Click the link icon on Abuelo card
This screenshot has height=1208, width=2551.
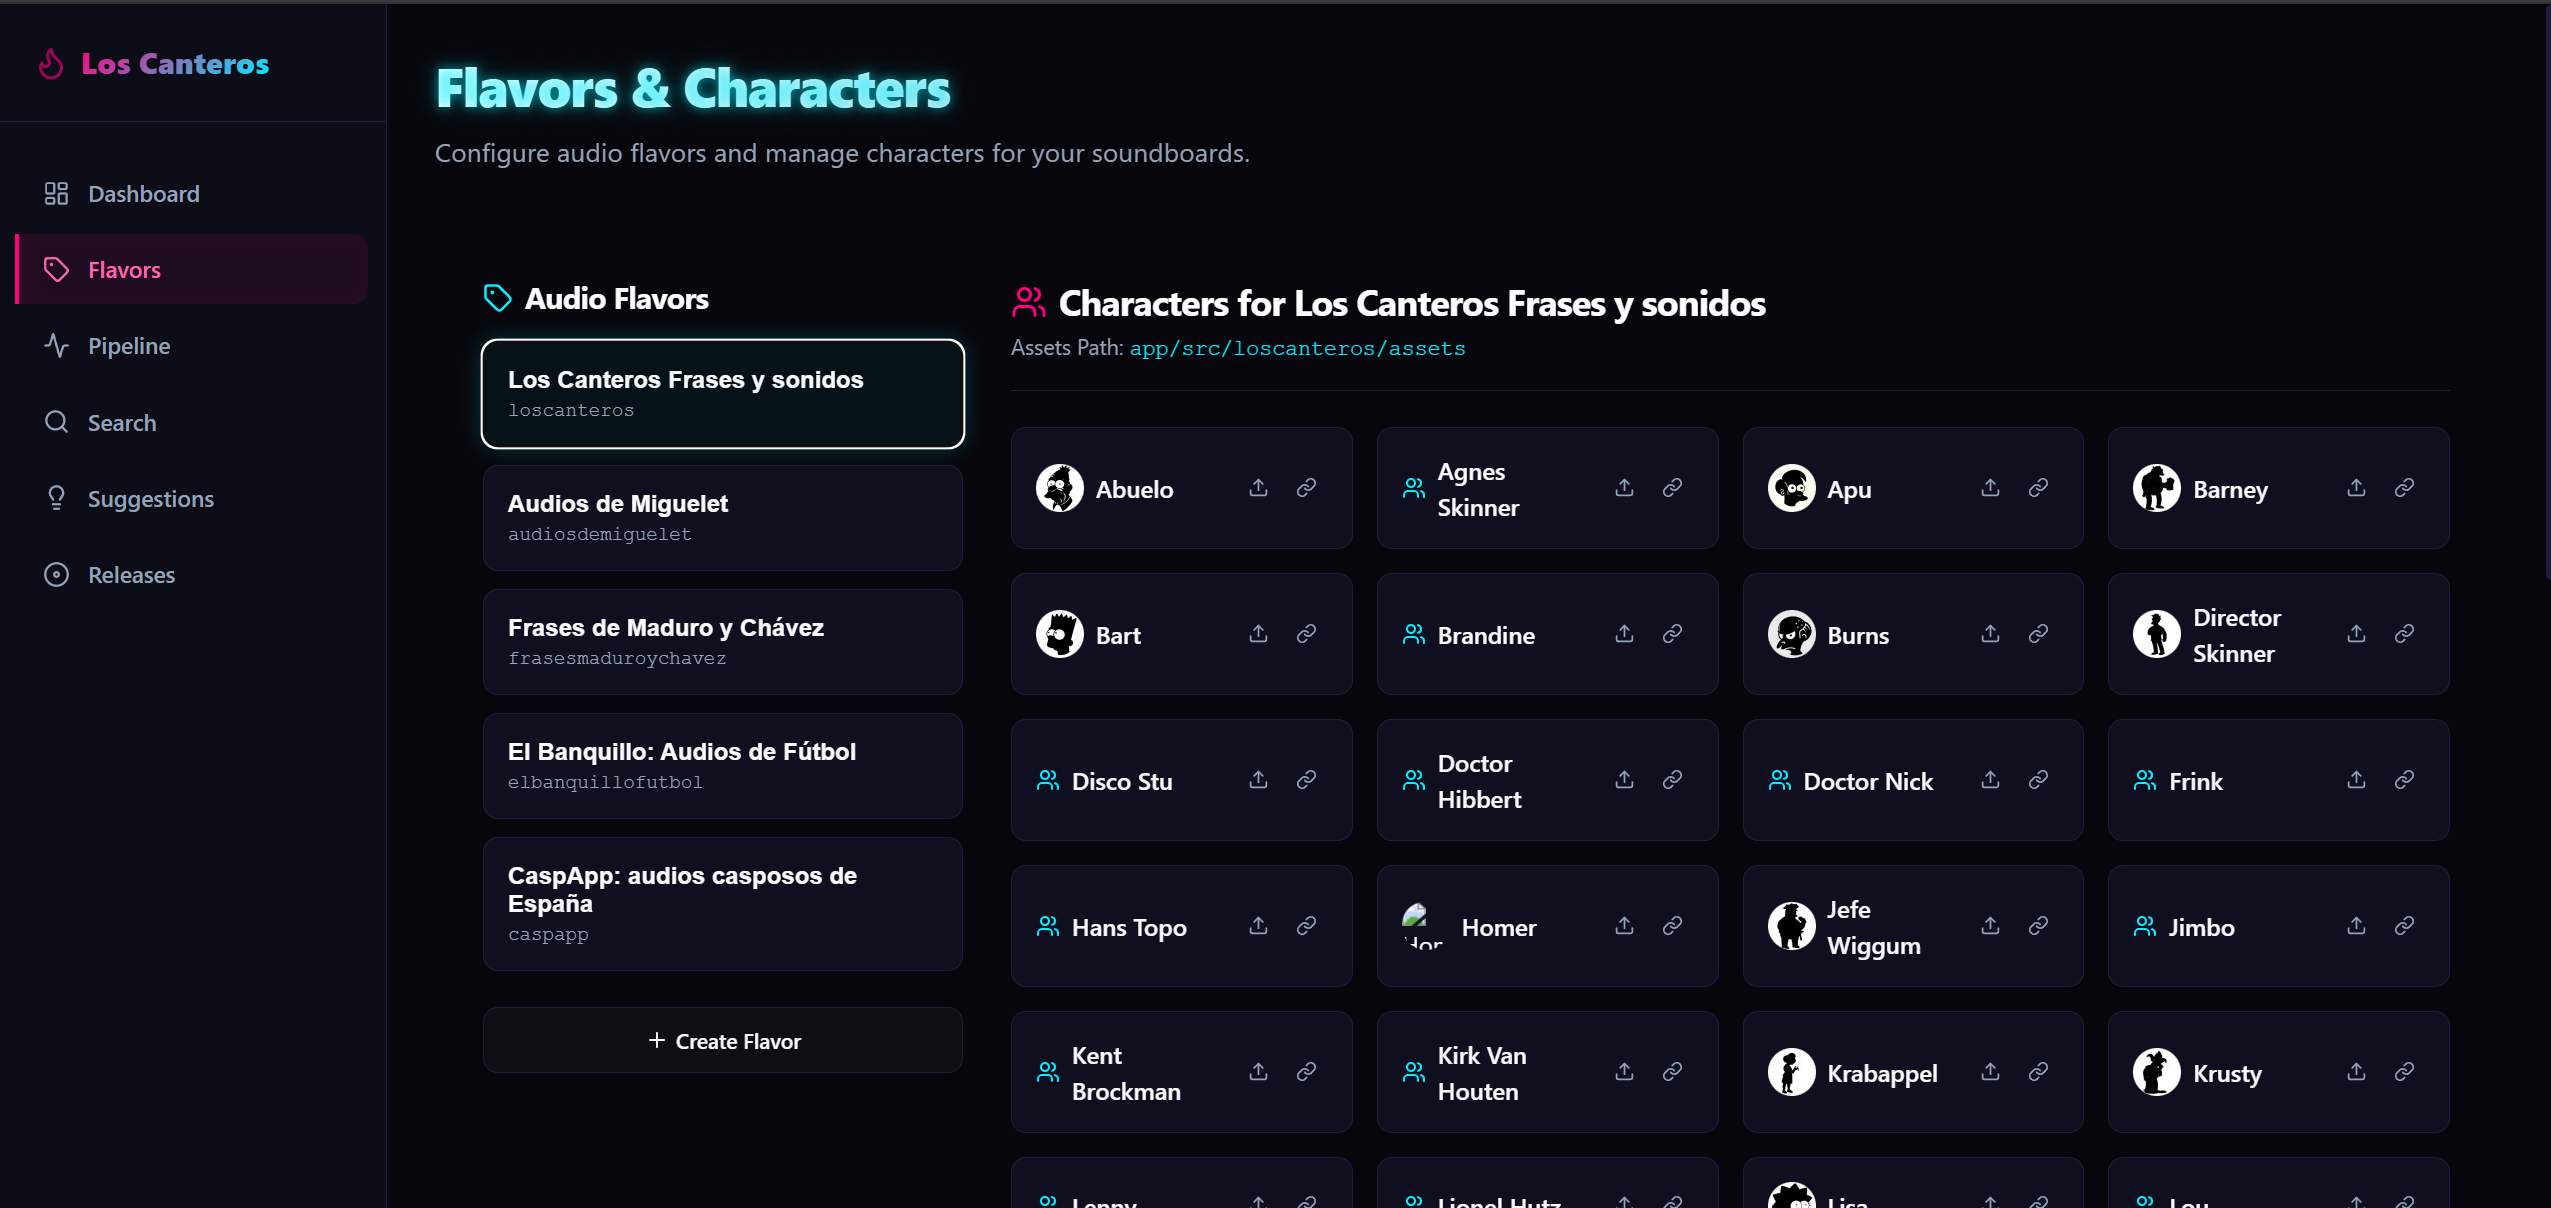tap(1306, 487)
